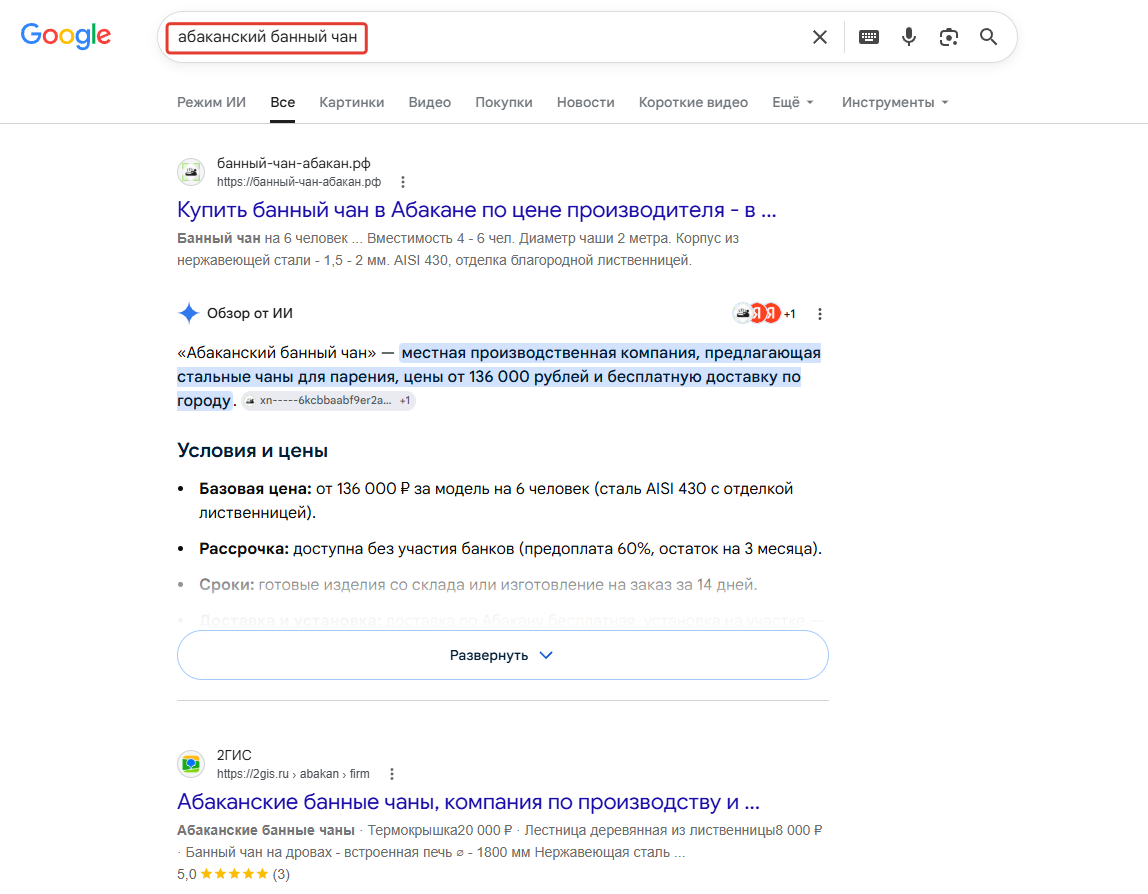This screenshot has width=1148, height=894.
Task: Open AI overview source icons +1
Action: 764,313
